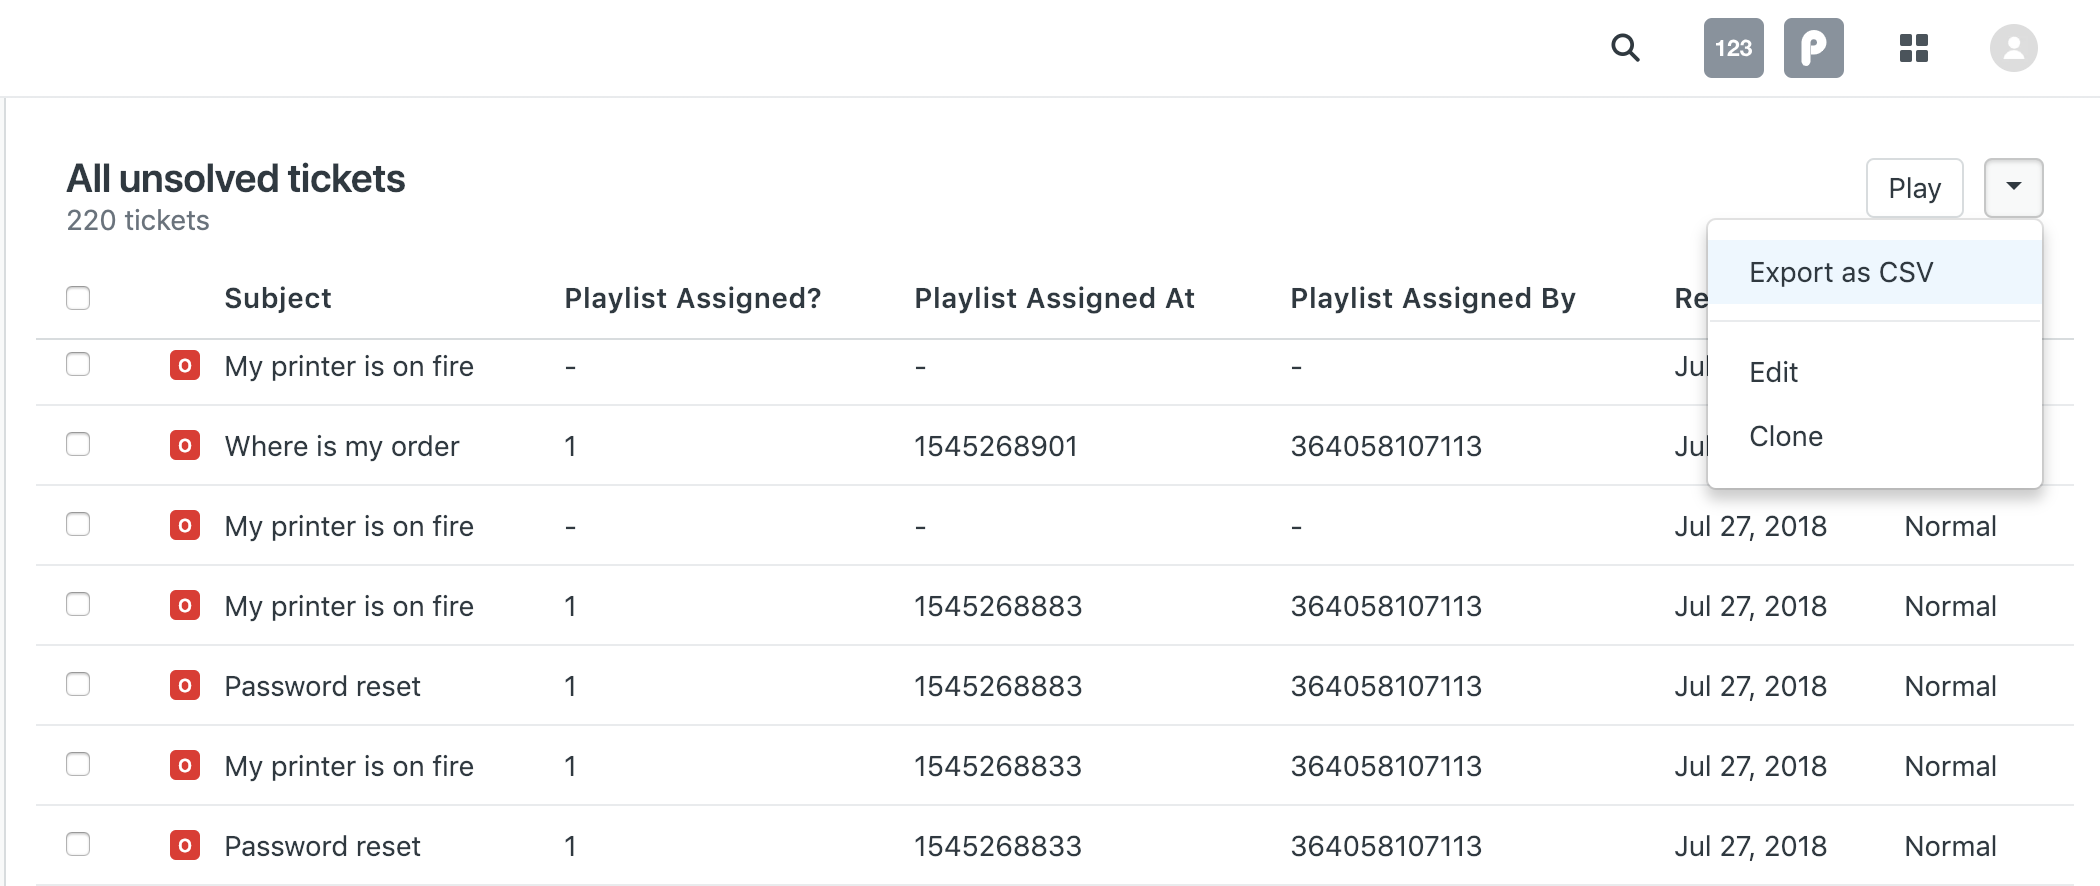The height and width of the screenshot is (886, 2100).
Task: Select Clone in the view menu
Action: pos(1786,436)
